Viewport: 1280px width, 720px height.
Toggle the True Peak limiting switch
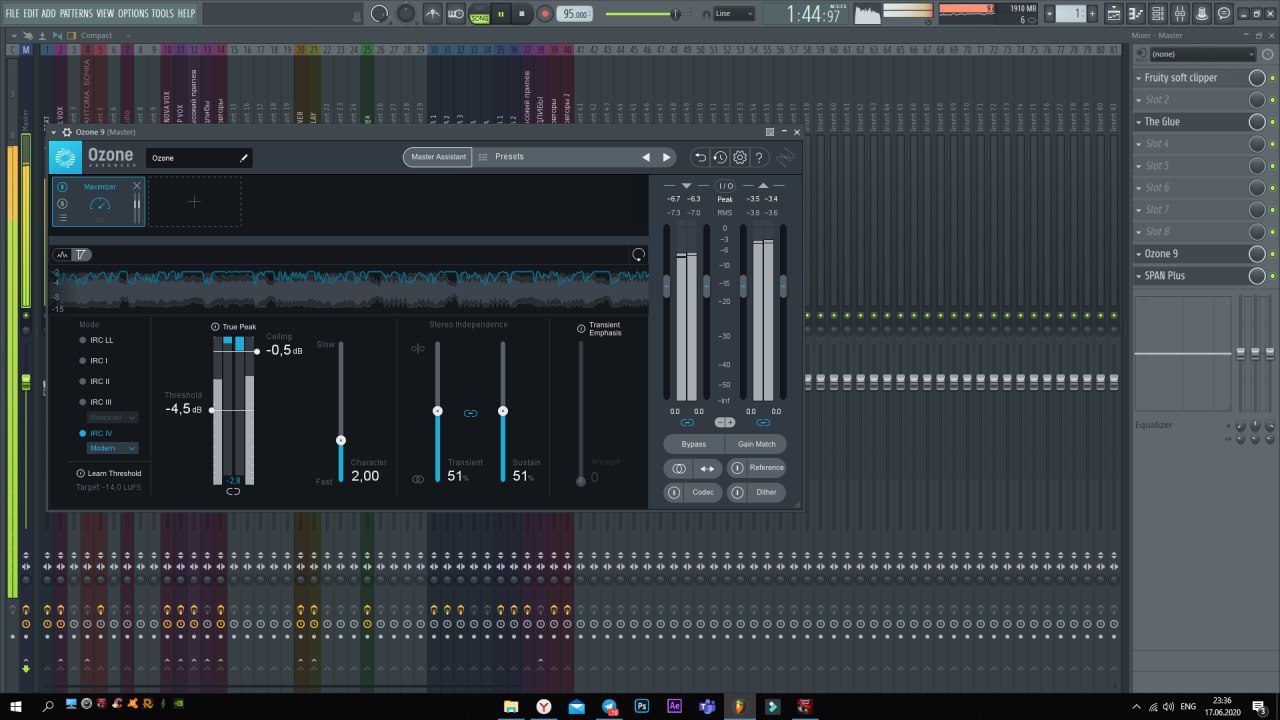tap(215, 327)
